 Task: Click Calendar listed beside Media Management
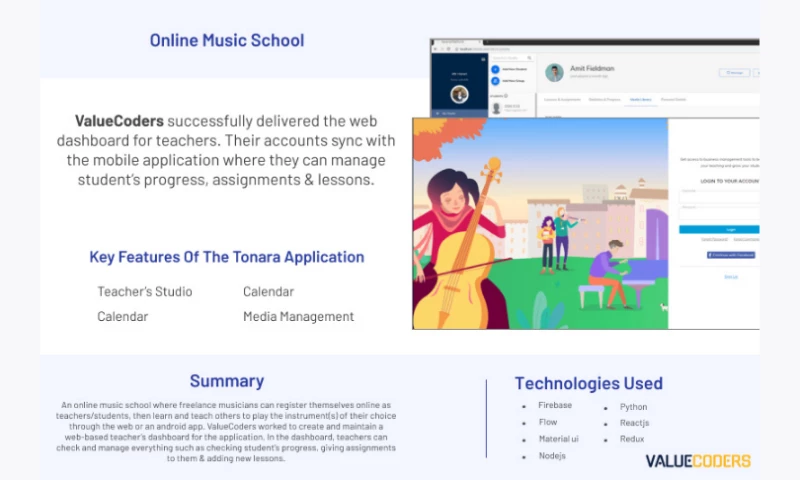tap(122, 316)
